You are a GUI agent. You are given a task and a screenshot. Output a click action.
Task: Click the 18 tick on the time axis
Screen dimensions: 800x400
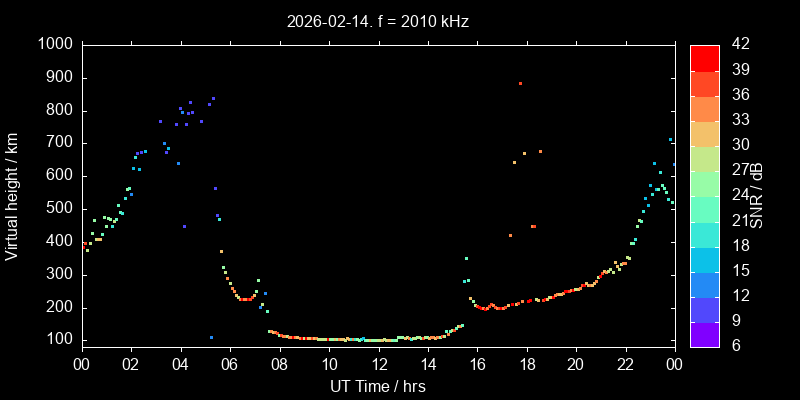coord(526,364)
